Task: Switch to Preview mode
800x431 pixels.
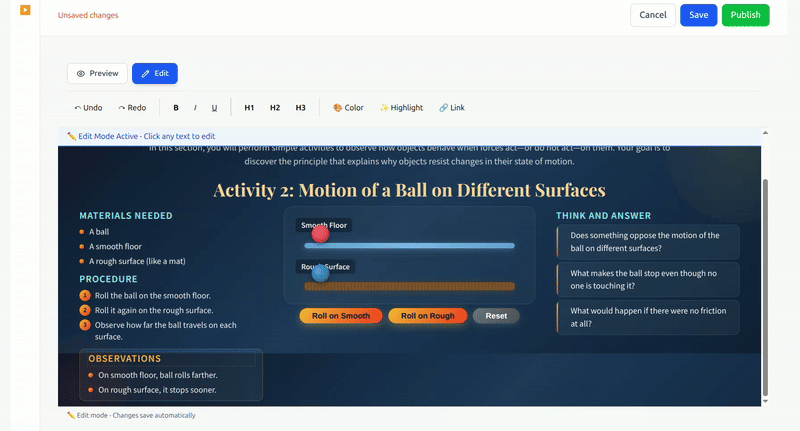Action: (97, 73)
